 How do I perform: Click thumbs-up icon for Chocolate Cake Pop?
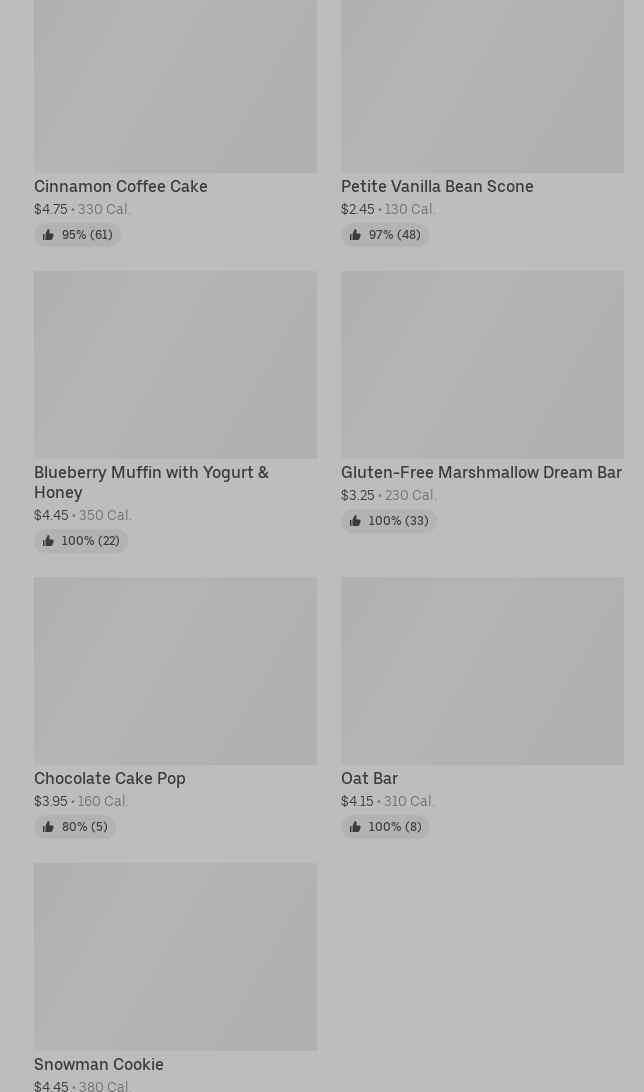[x=48, y=827]
